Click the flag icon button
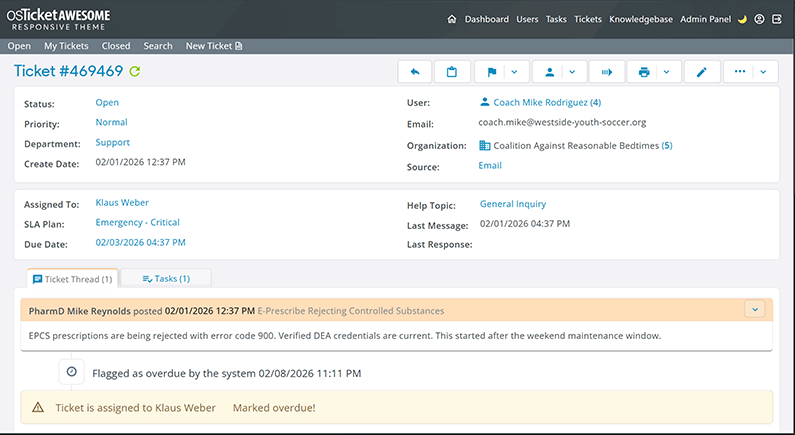795x435 pixels. [x=491, y=72]
